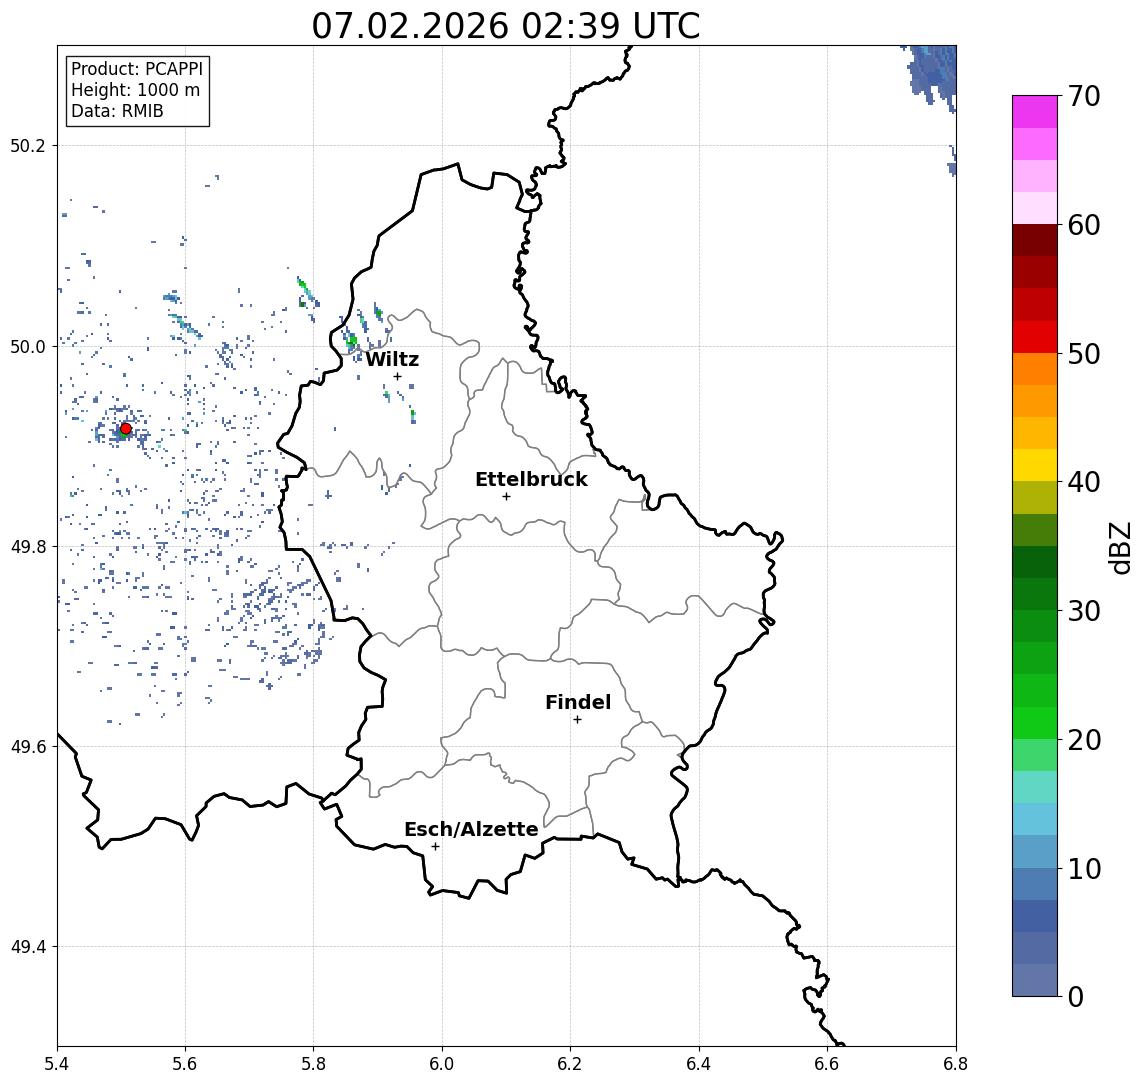Image resolution: width=1145 pixels, height=1084 pixels.
Task: Click the latitude axis label 49.4
Action: click(x=27, y=947)
